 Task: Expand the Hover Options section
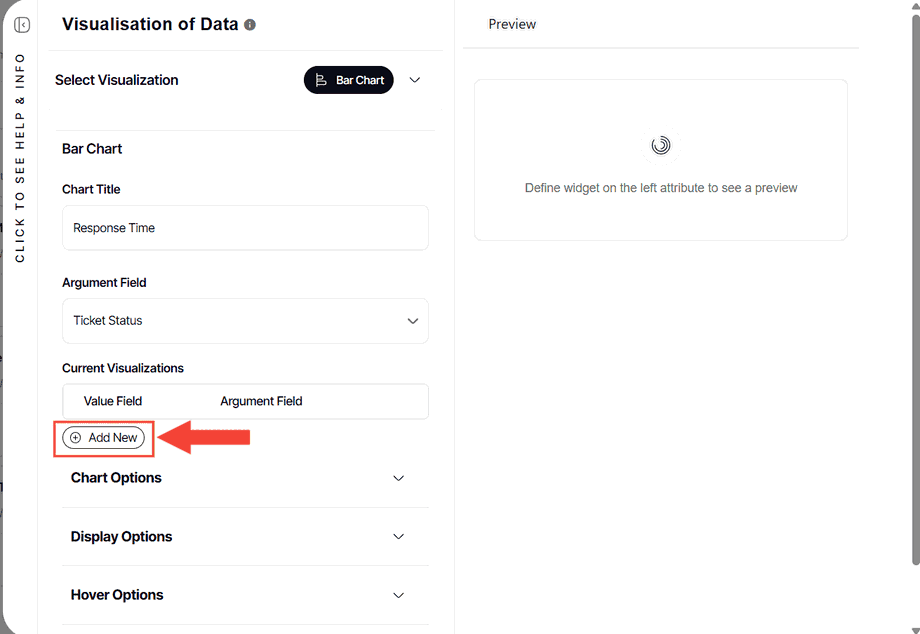[x=398, y=595]
